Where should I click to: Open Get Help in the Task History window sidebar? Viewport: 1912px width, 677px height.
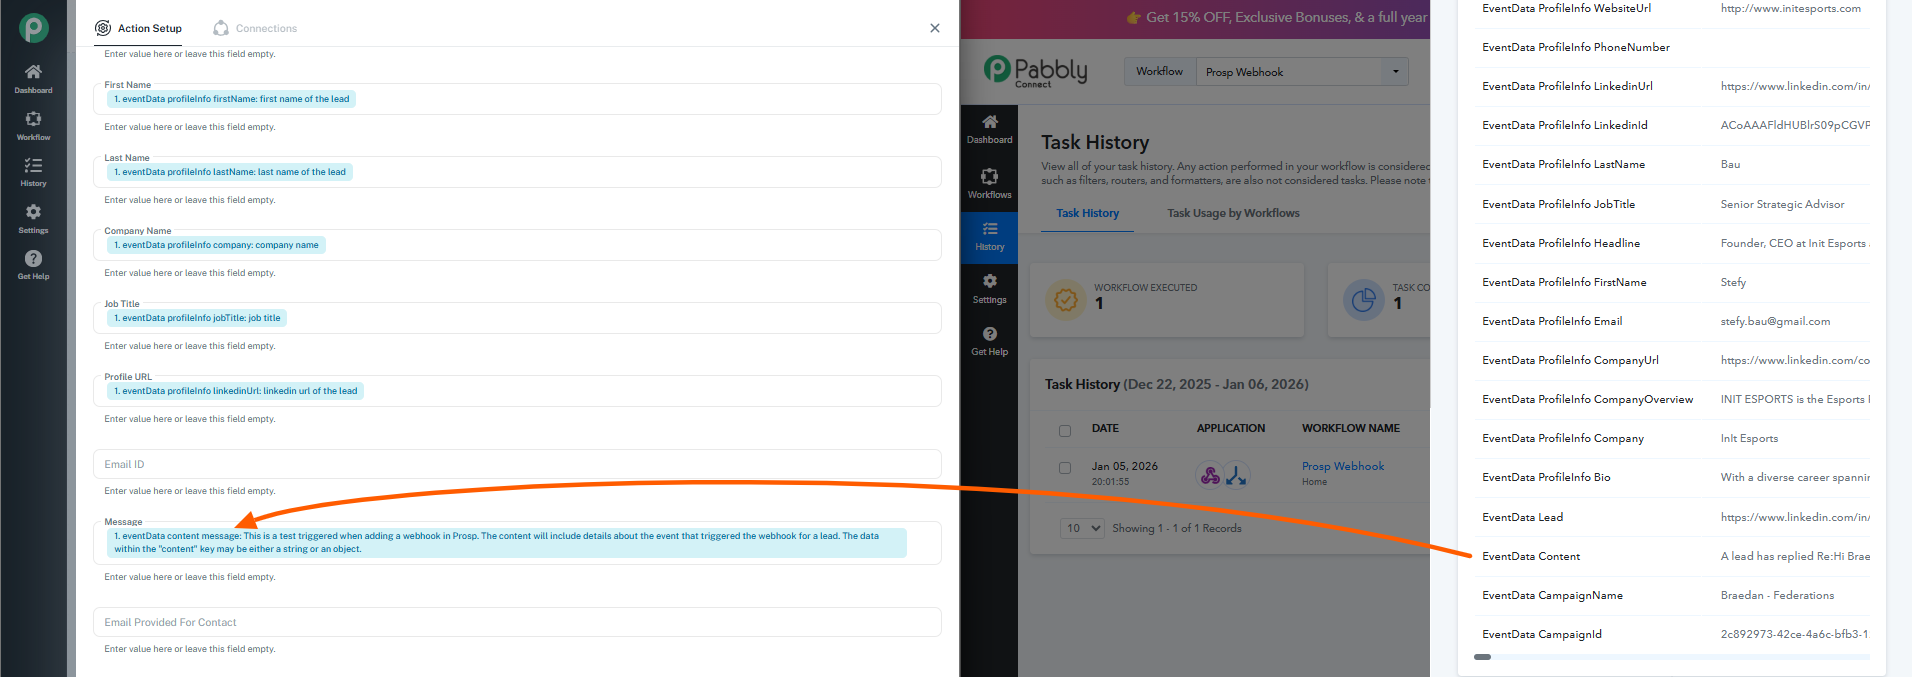click(989, 341)
